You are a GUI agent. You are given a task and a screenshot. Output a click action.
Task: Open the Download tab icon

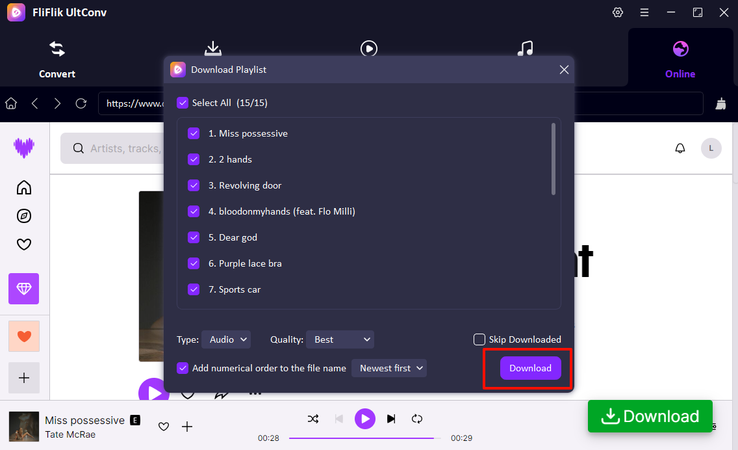pos(213,48)
